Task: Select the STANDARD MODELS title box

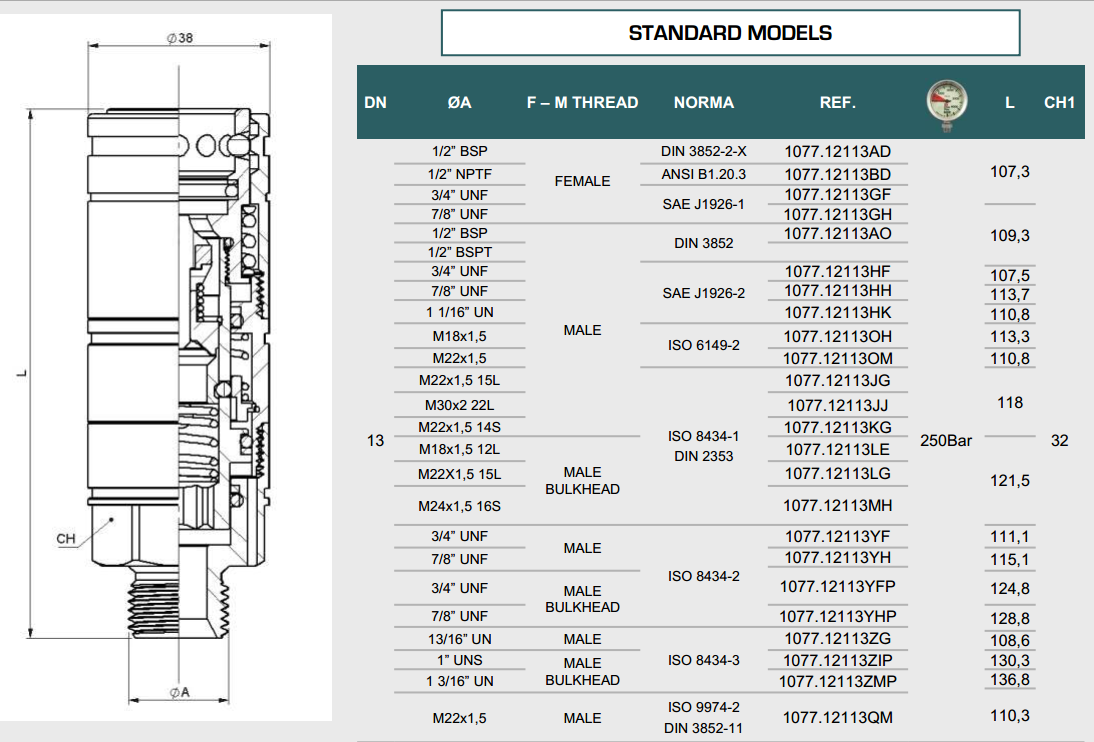Action: (x=730, y=33)
